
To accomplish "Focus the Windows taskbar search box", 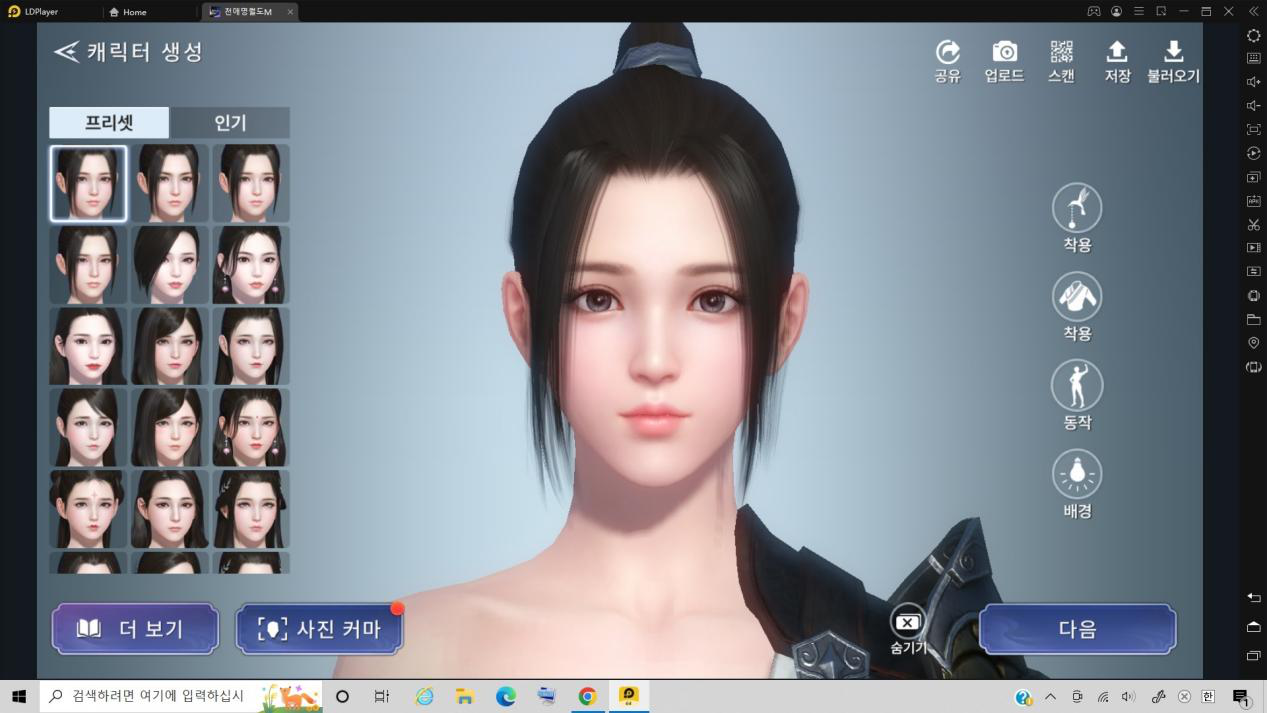I will click(182, 696).
